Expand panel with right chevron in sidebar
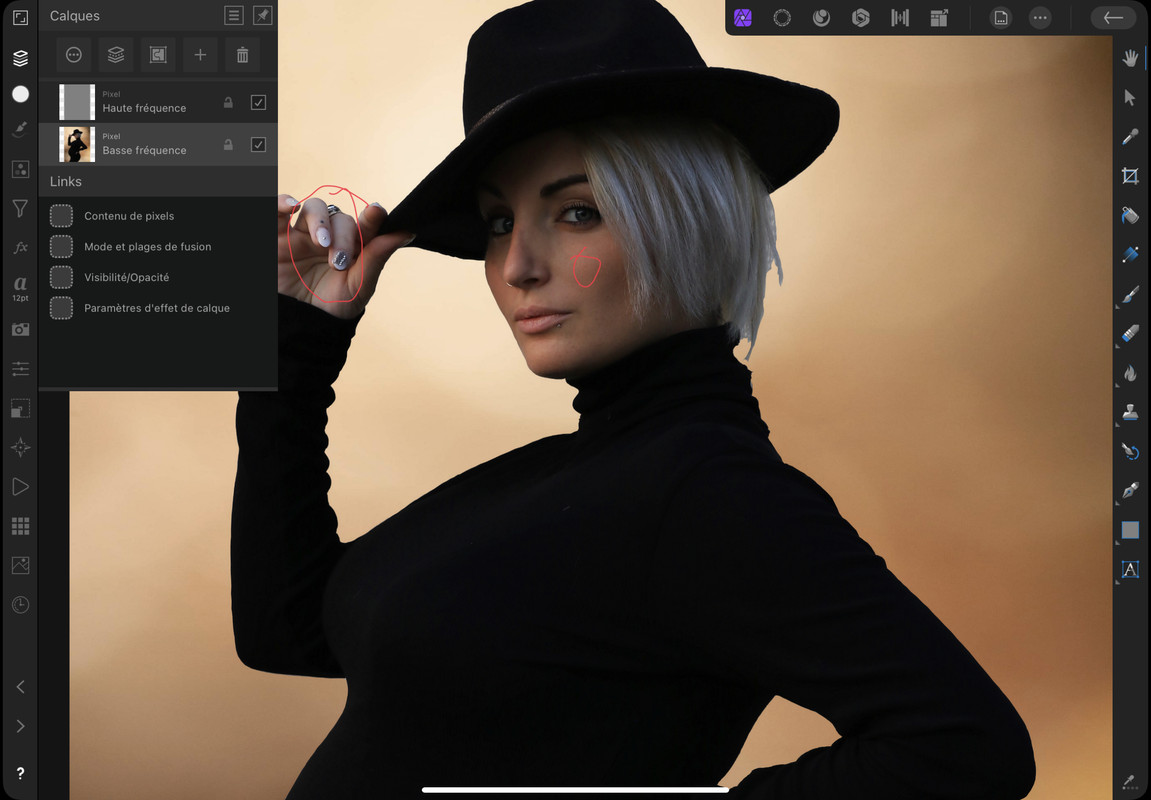The image size is (1151, 800). [x=21, y=726]
